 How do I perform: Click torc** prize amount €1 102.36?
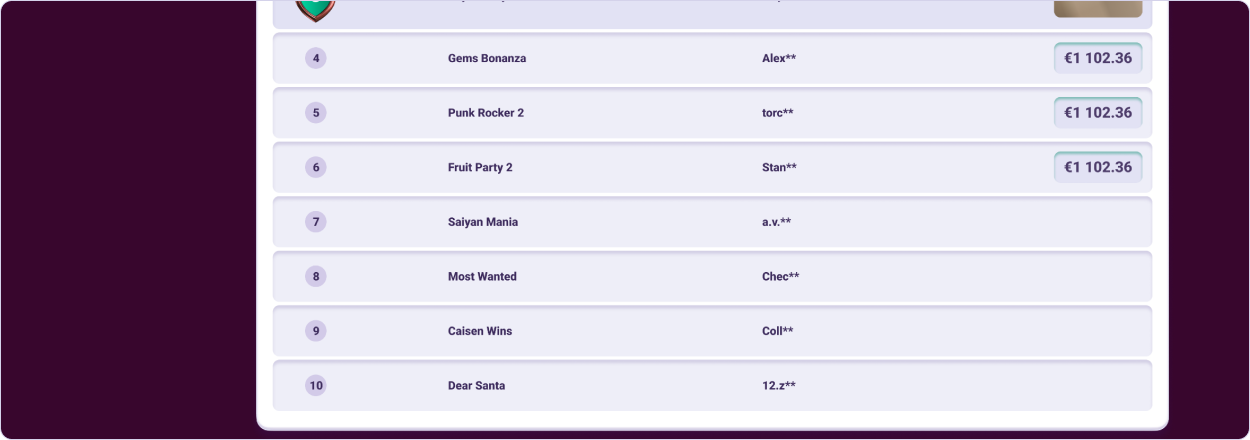tap(1098, 113)
